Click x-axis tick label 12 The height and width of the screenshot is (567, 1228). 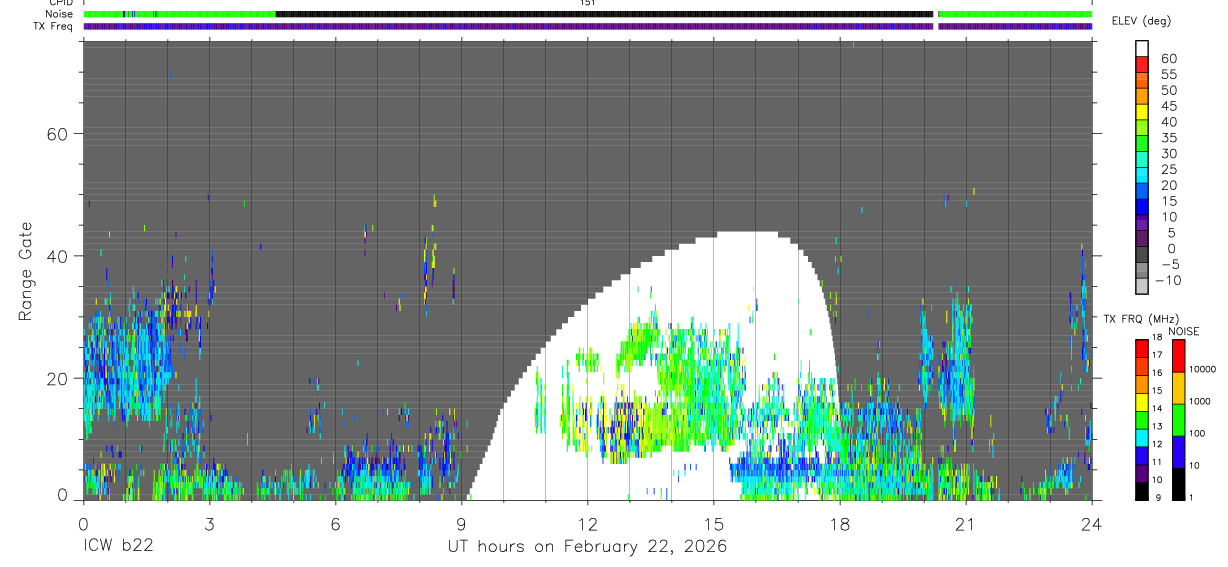pos(587,524)
